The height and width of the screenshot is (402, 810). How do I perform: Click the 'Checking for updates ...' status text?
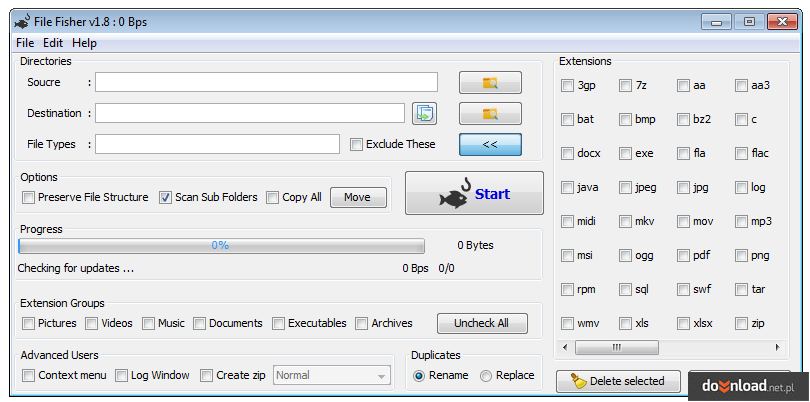coord(76,269)
